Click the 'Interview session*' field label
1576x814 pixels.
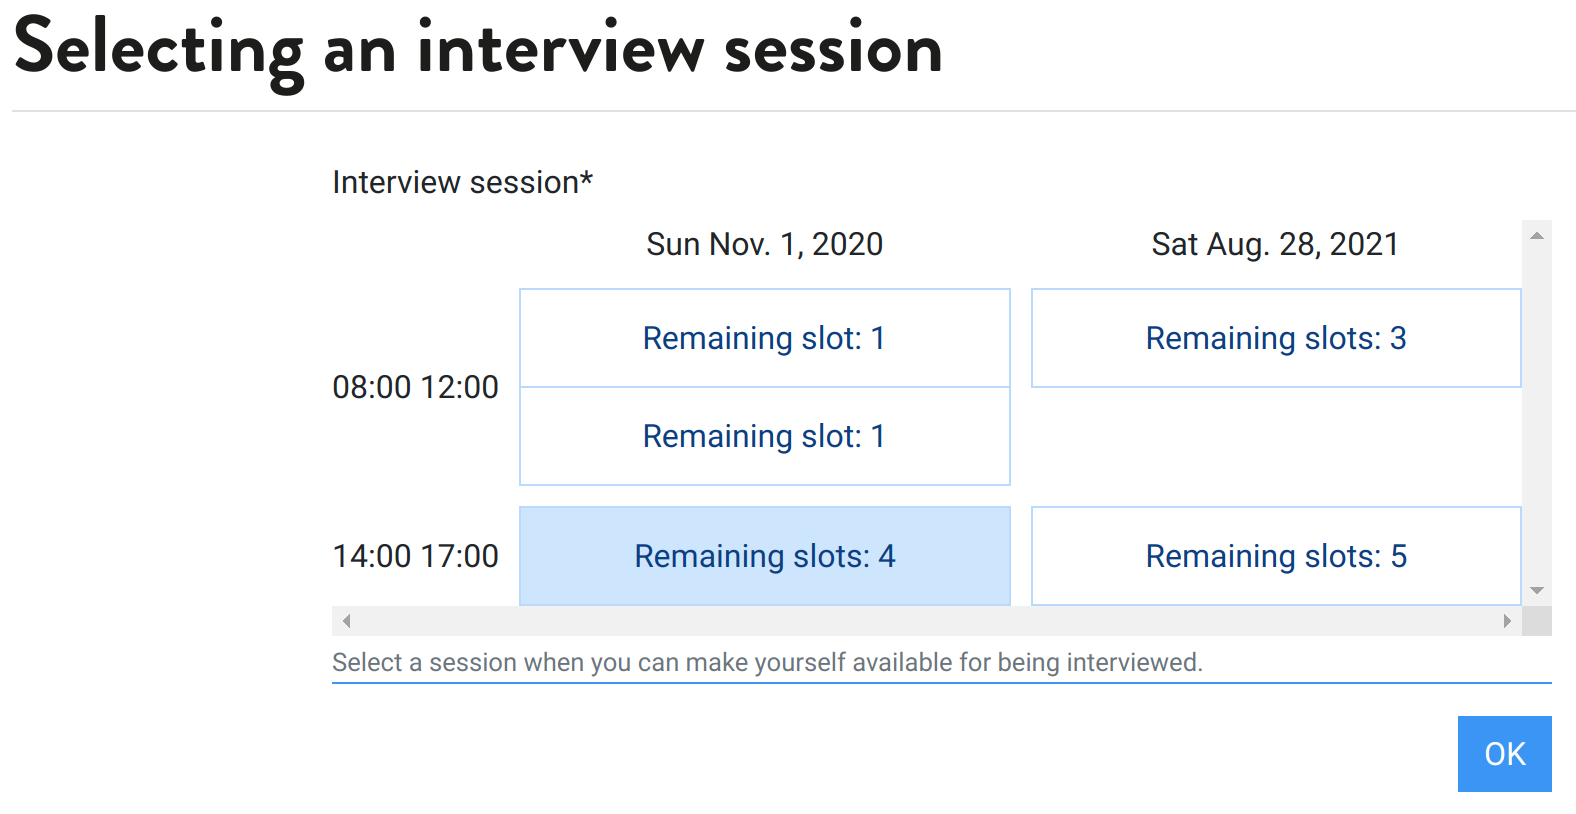pos(462,182)
